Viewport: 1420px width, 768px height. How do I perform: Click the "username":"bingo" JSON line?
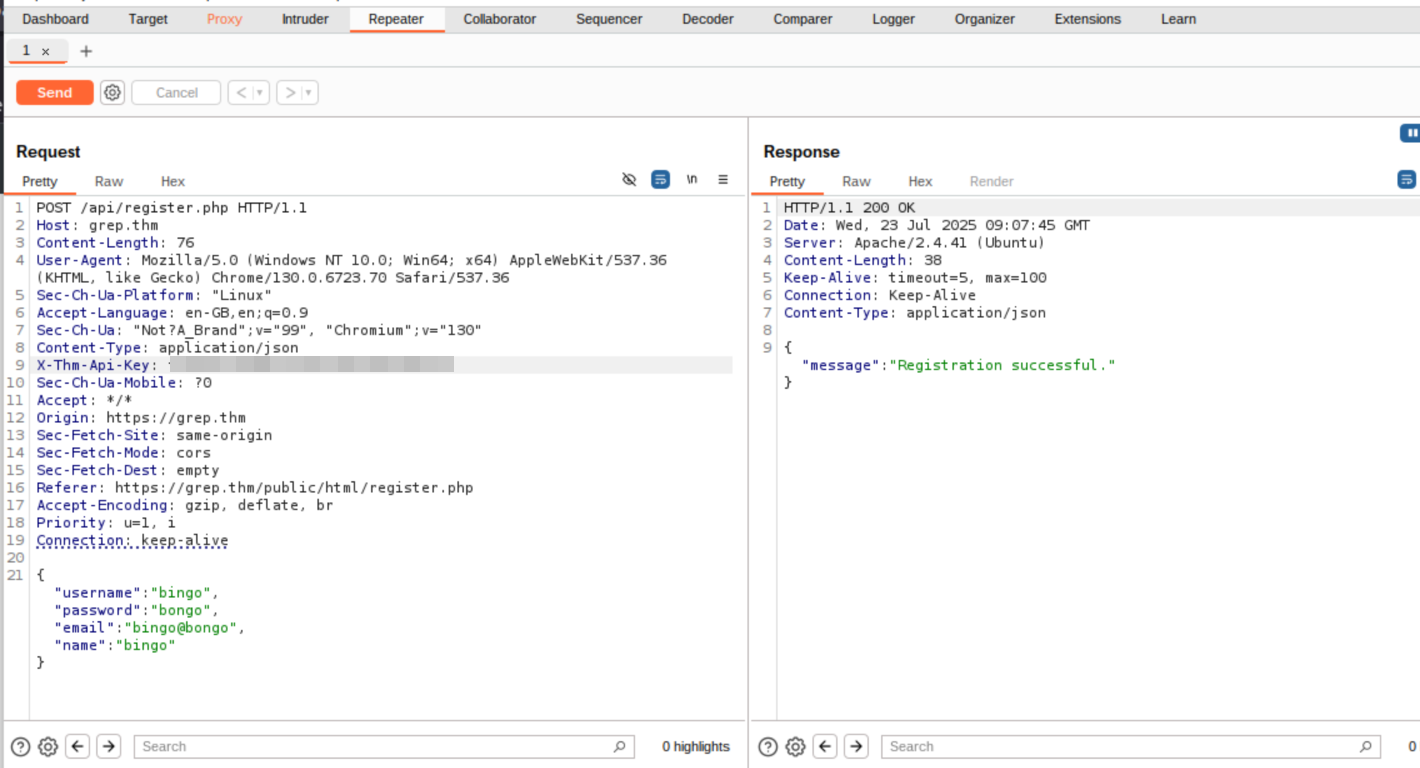(136, 593)
